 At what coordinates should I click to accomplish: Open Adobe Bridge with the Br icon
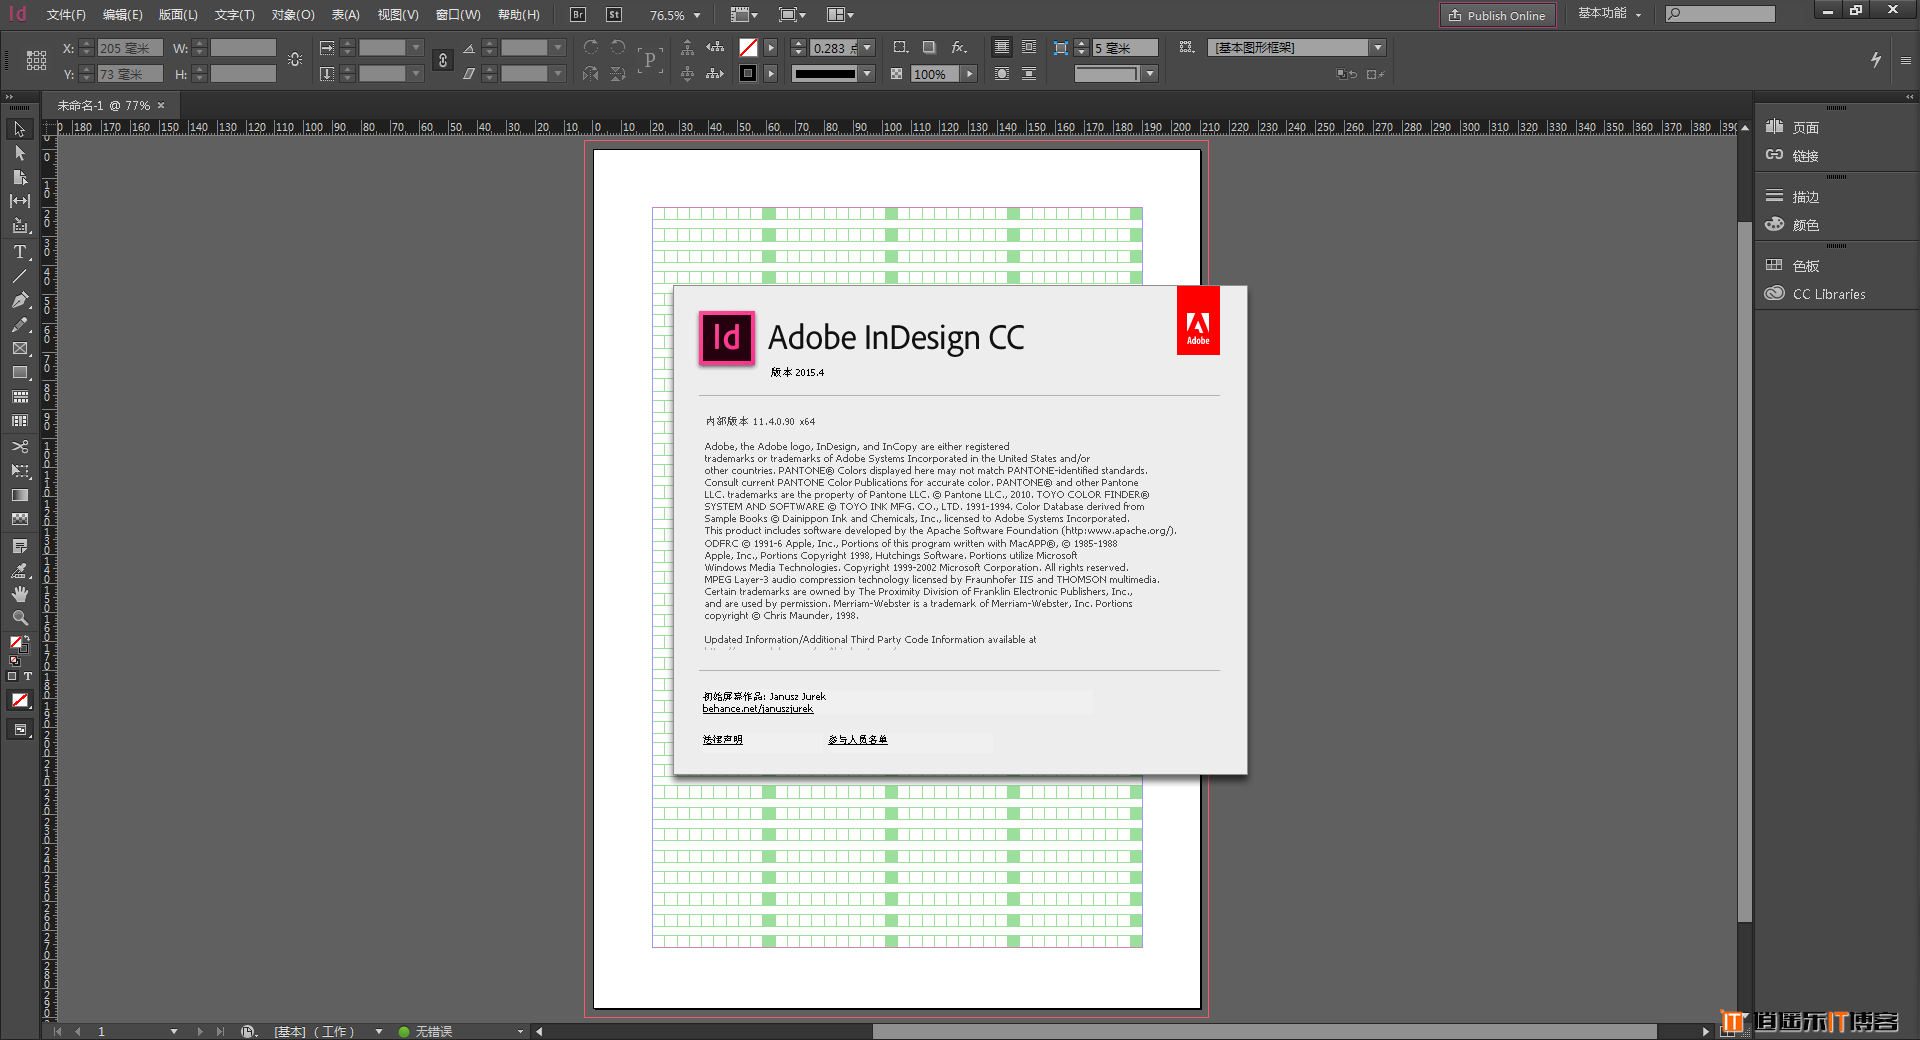(x=577, y=15)
